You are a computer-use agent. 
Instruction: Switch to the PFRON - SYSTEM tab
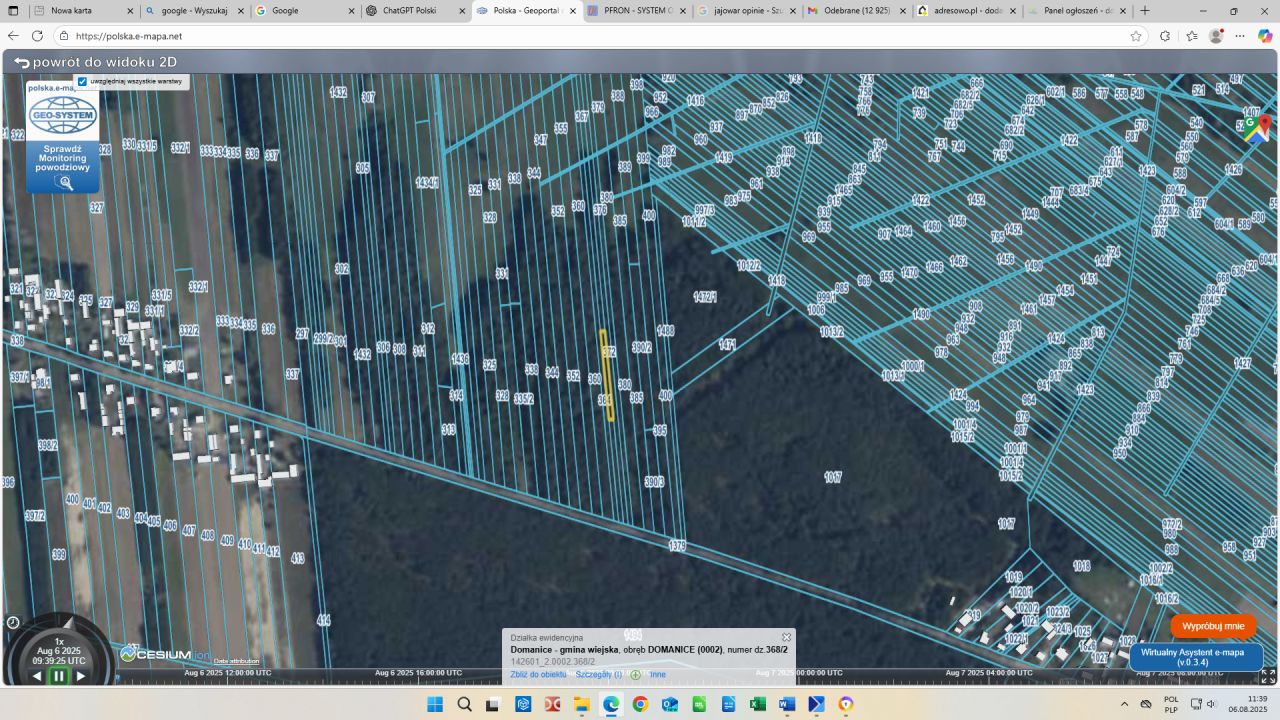(630, 11)
